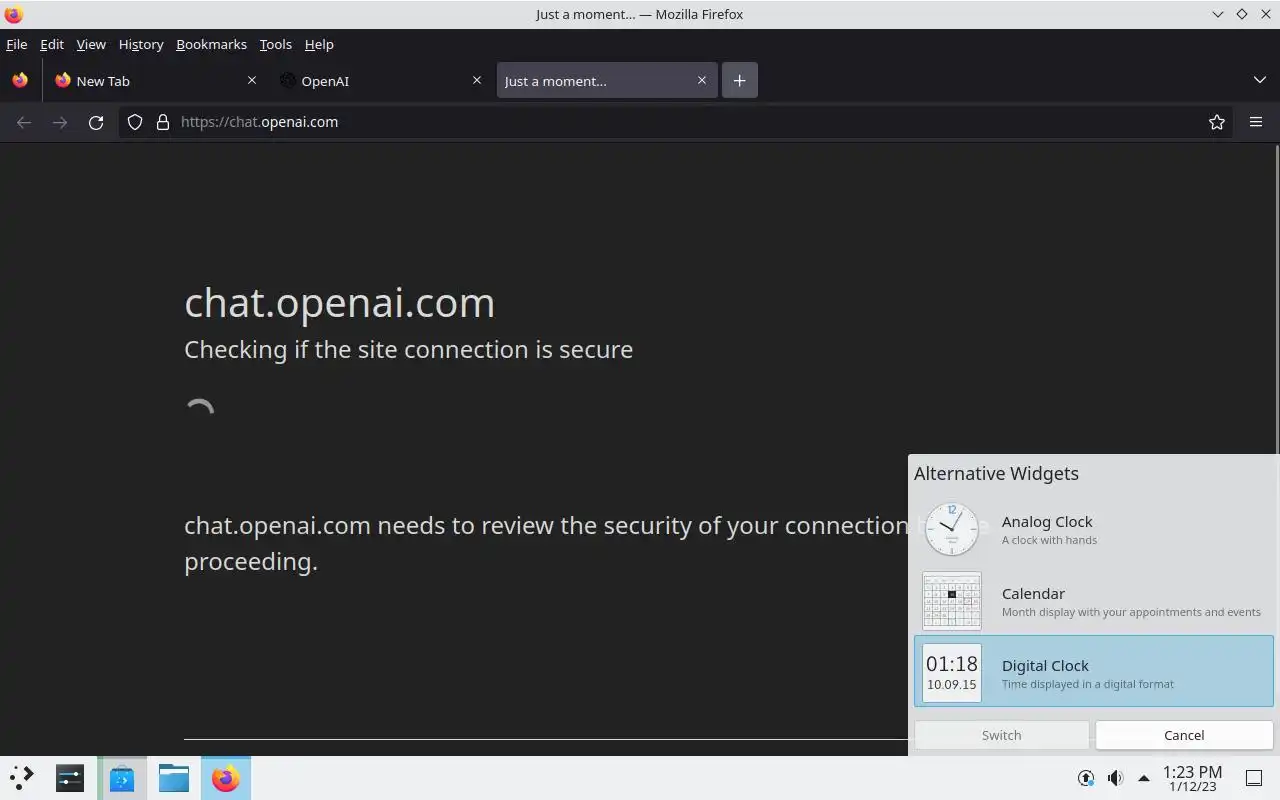Go back to previous page

point(24,122)
